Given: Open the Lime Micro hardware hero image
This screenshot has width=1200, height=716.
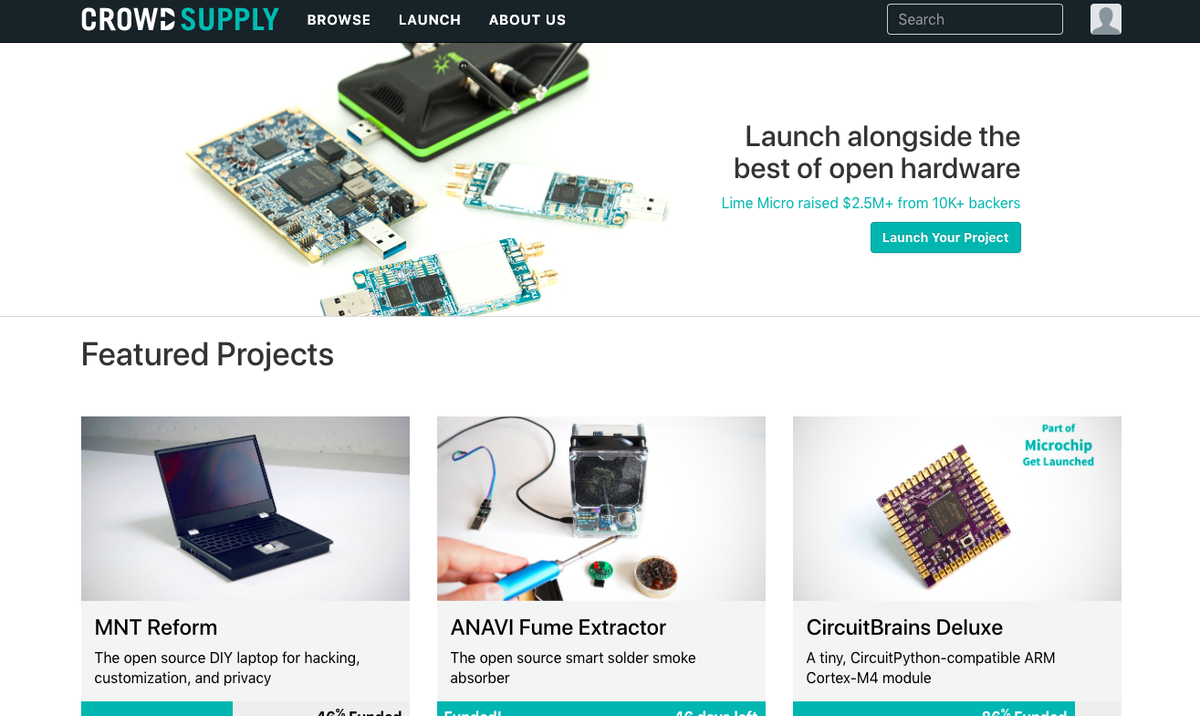Looking at the screenshot, I should [429, 180].
